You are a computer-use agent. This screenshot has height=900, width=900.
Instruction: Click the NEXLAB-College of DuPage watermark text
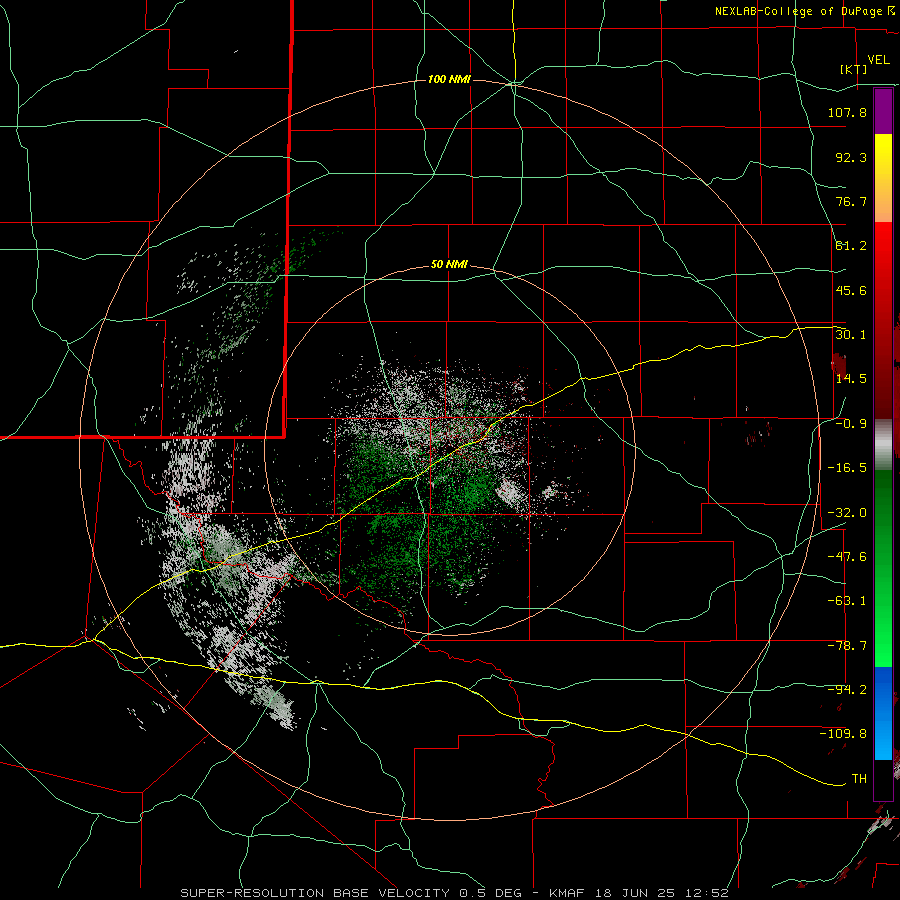(805, 11)
